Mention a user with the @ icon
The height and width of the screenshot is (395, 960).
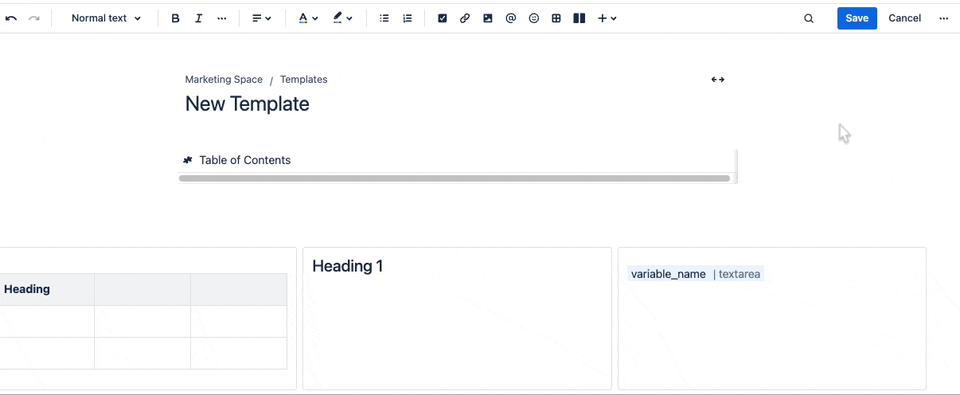click(511, 18)
